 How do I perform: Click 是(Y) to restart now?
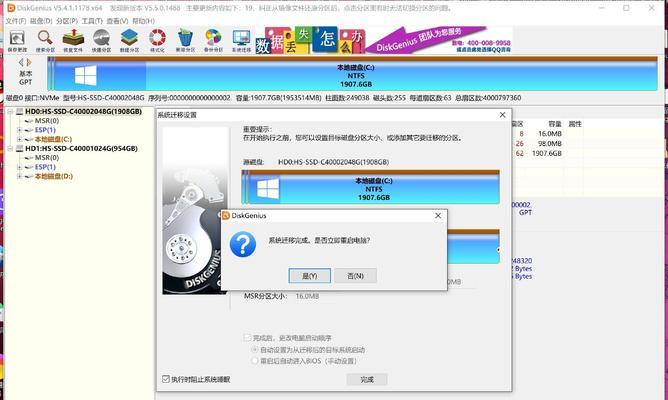click(x=310, y=276)
